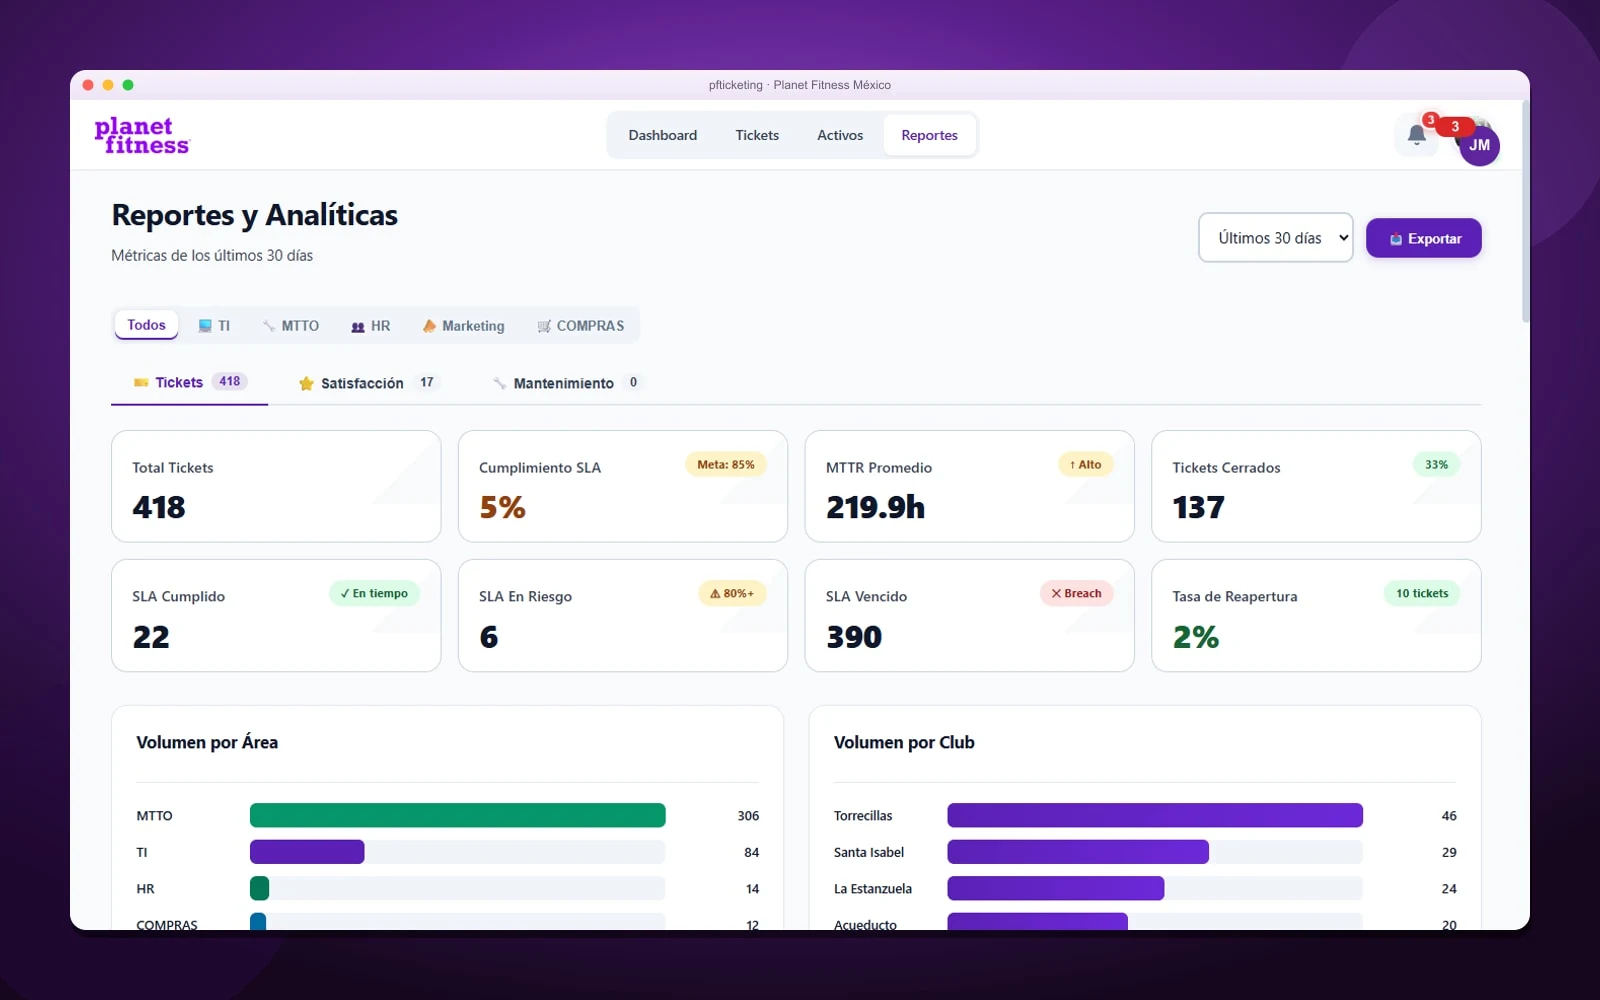Image resolution: width=1600 pixels, height=1000 pixels.
Task: Click the Santa Isabel volume bar
Action: tap(1078, 852)
